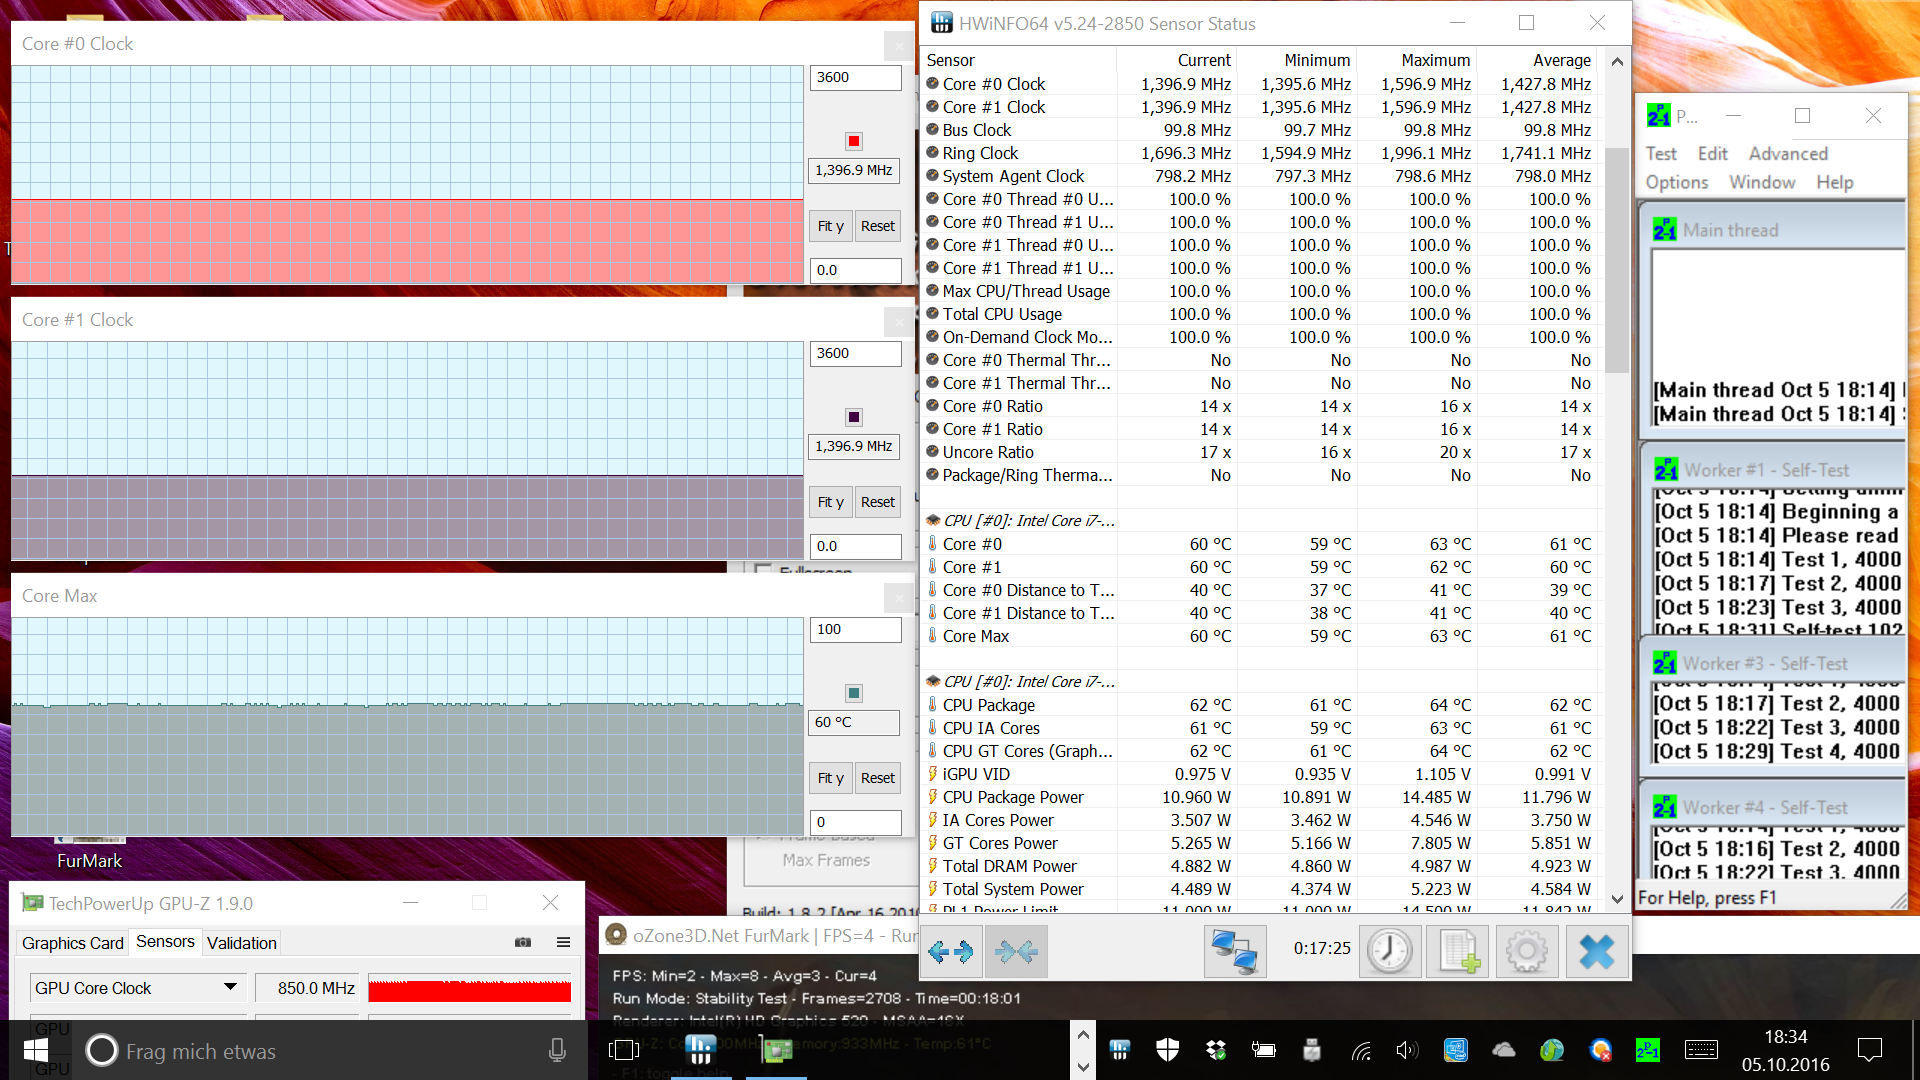Open the Prime95 Test menu
The image size is (1920, 1080).
[x=1661, y=154]
